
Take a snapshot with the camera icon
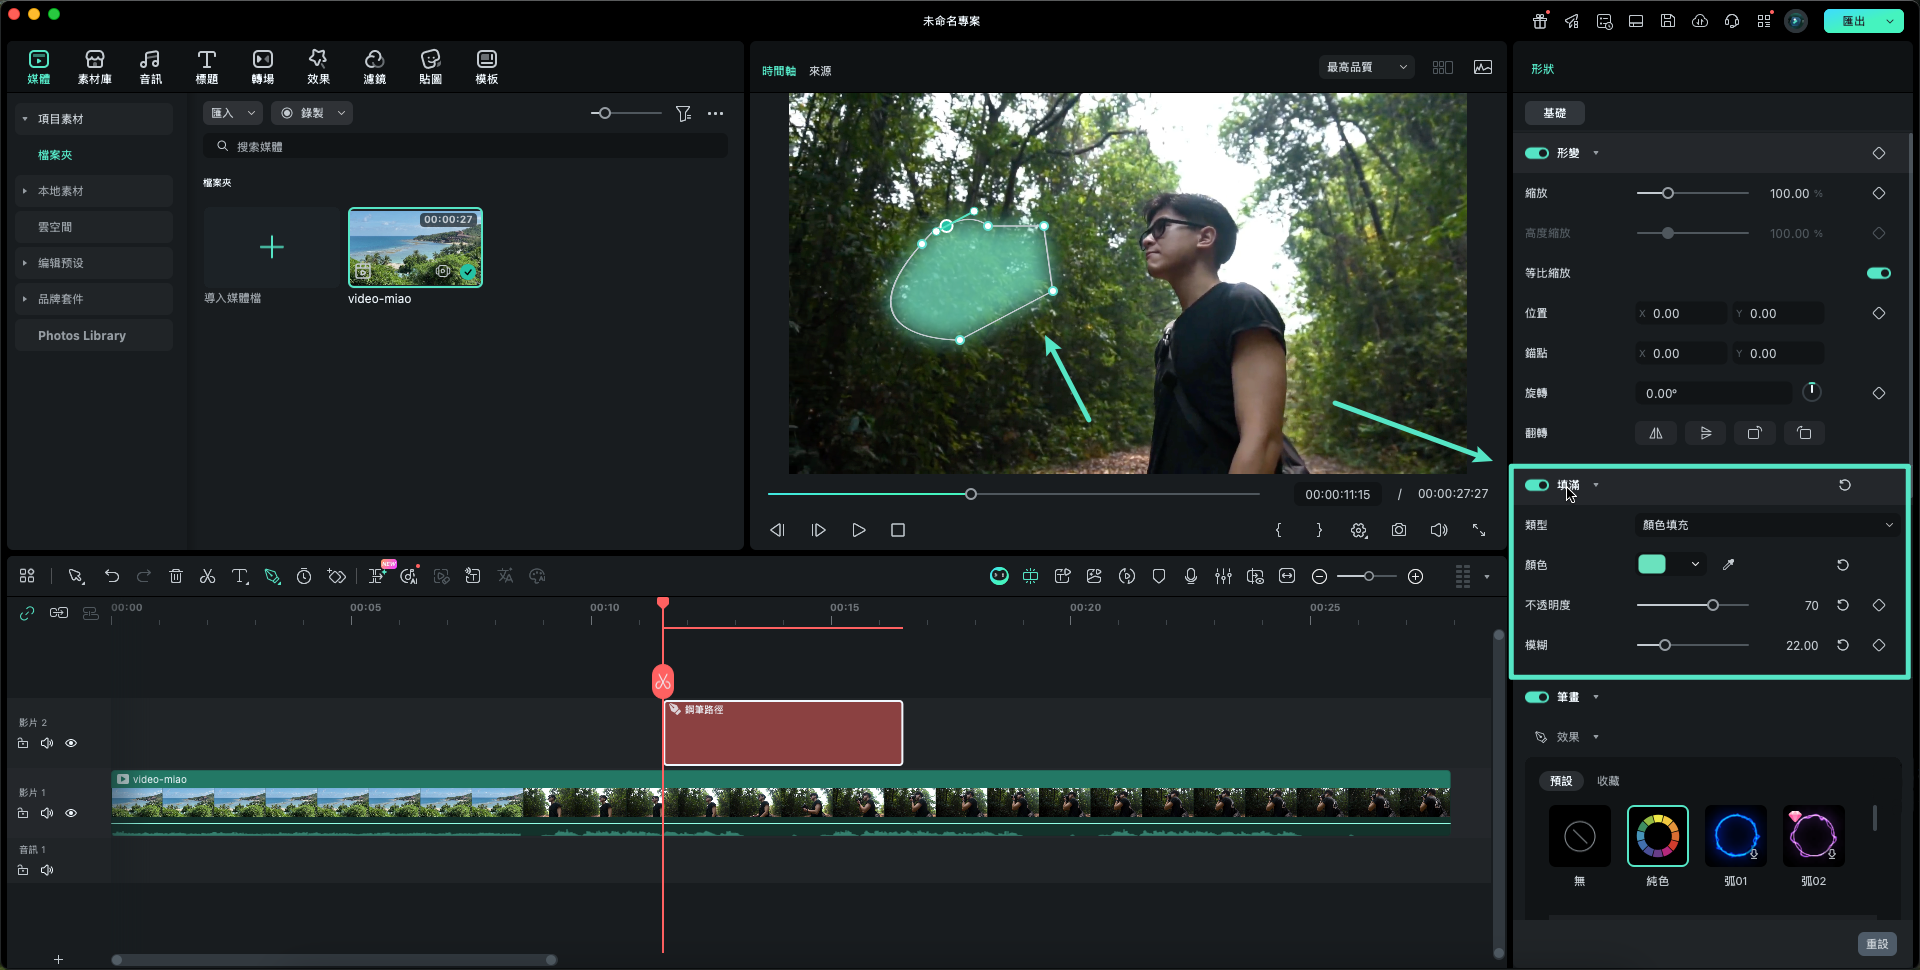pos(1398,530)
